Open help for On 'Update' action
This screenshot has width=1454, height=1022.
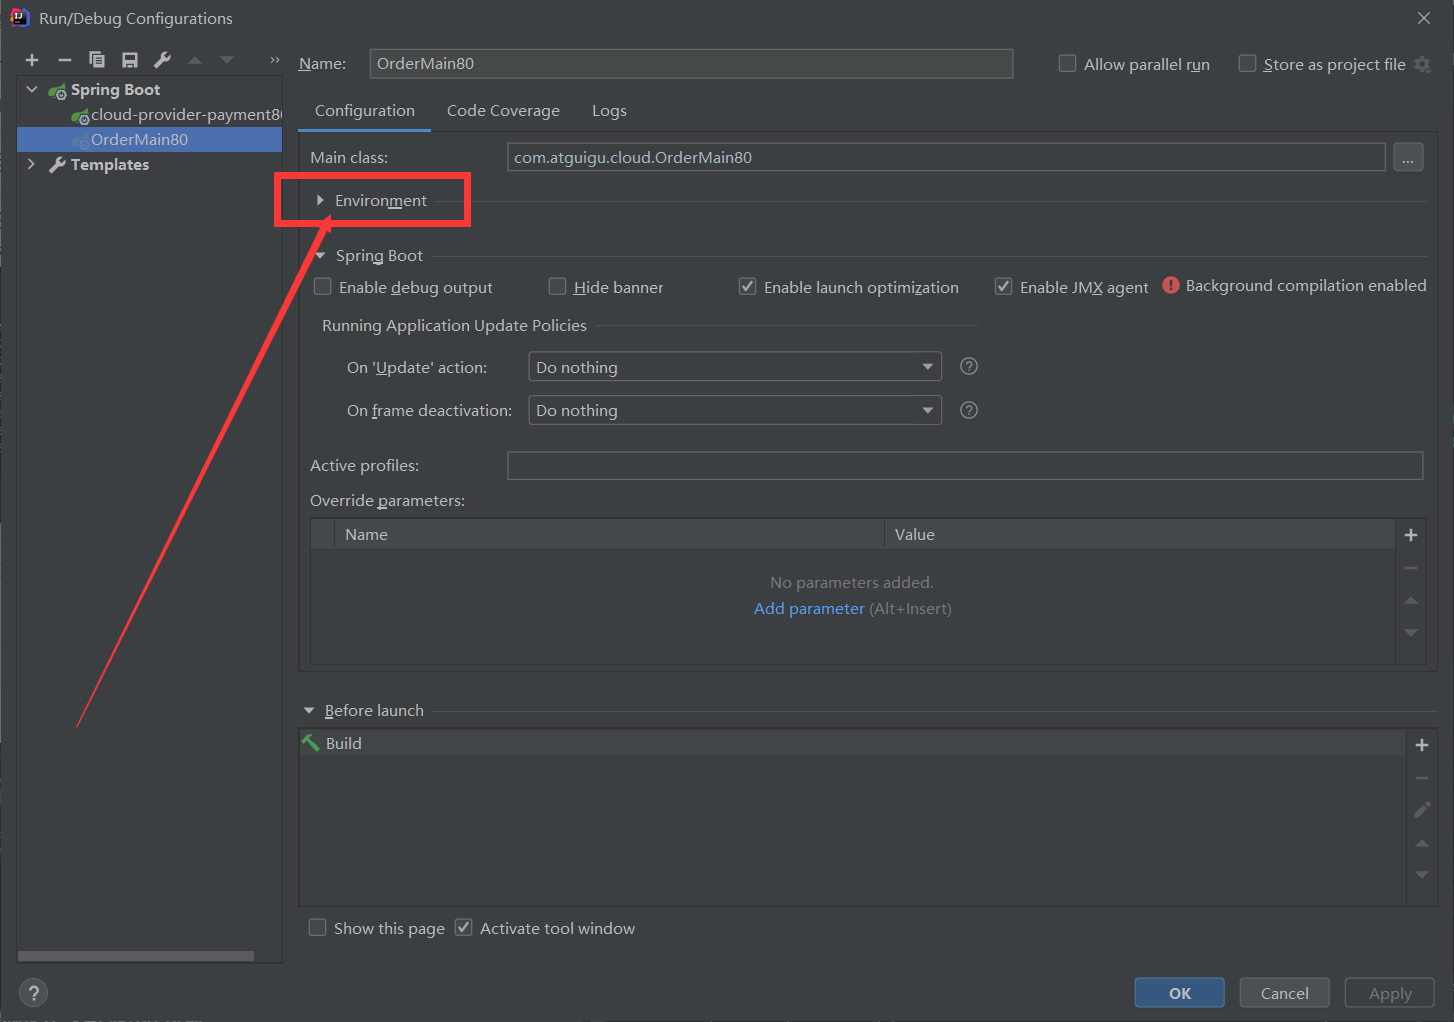click(969, 366)
